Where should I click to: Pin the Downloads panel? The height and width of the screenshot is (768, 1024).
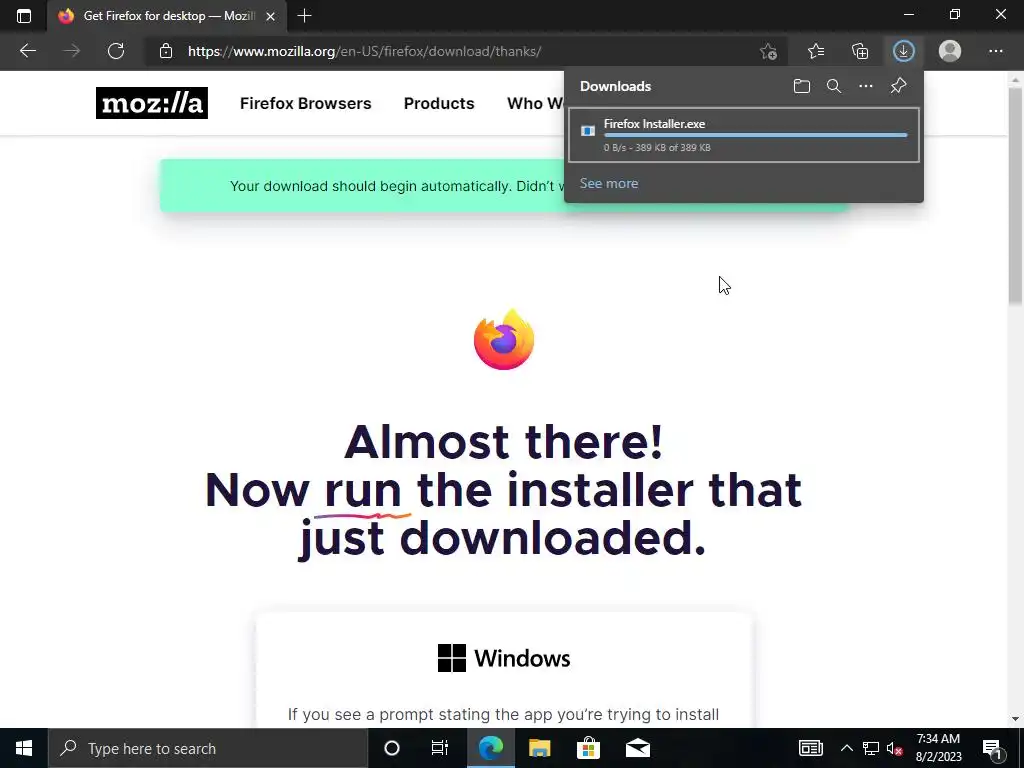(899, 86)
